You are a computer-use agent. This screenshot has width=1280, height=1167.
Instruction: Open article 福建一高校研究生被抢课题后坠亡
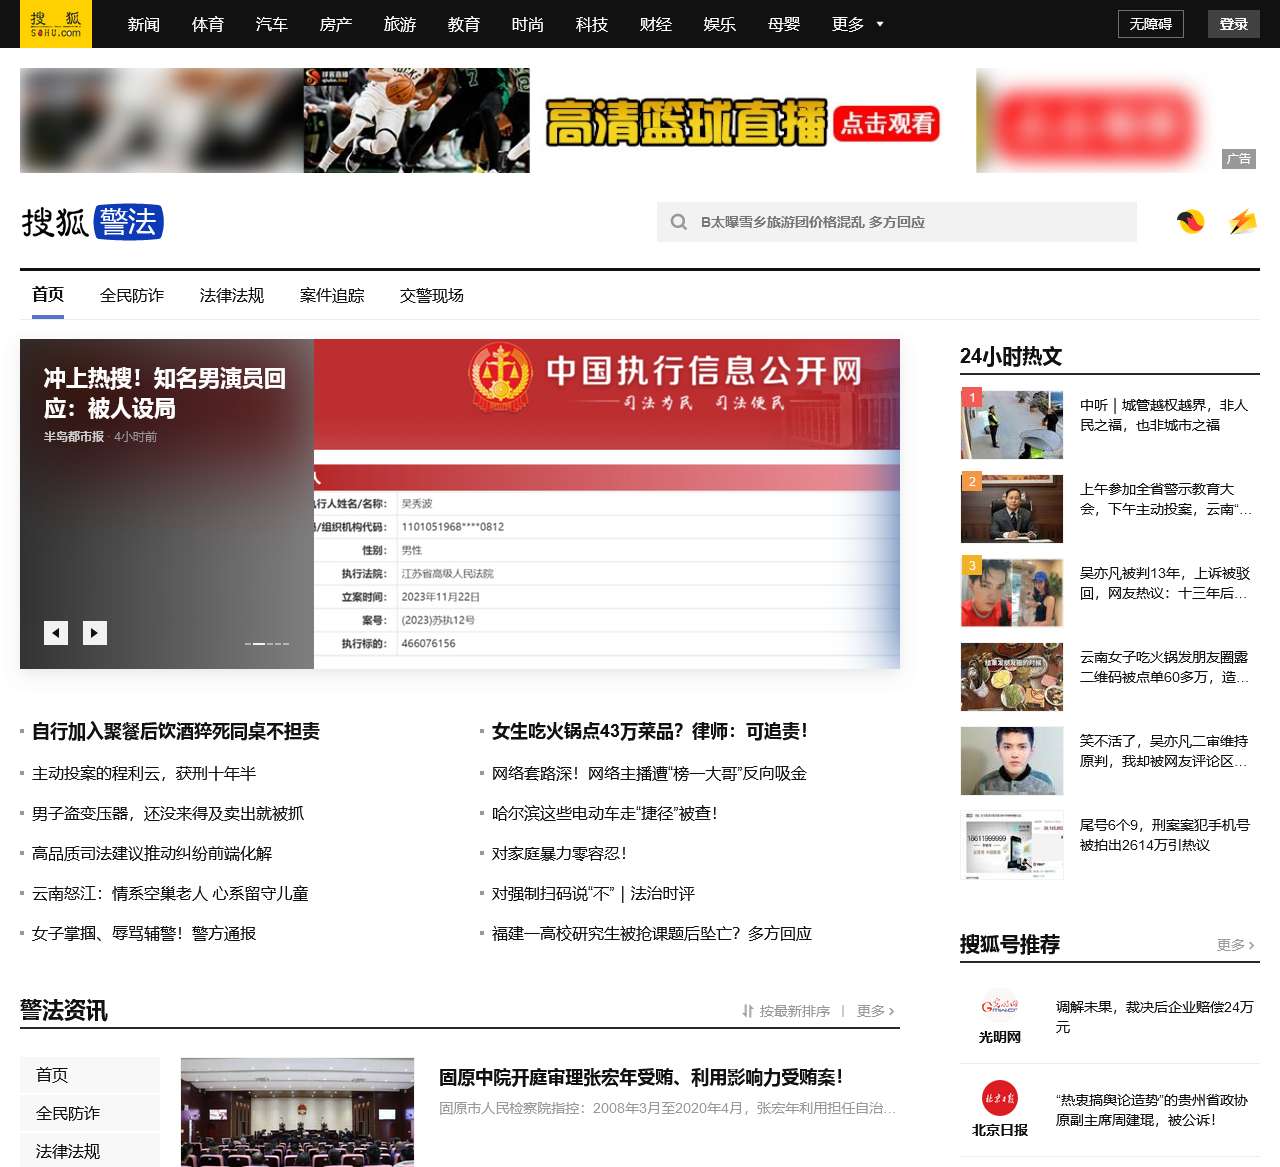[652, 933]
